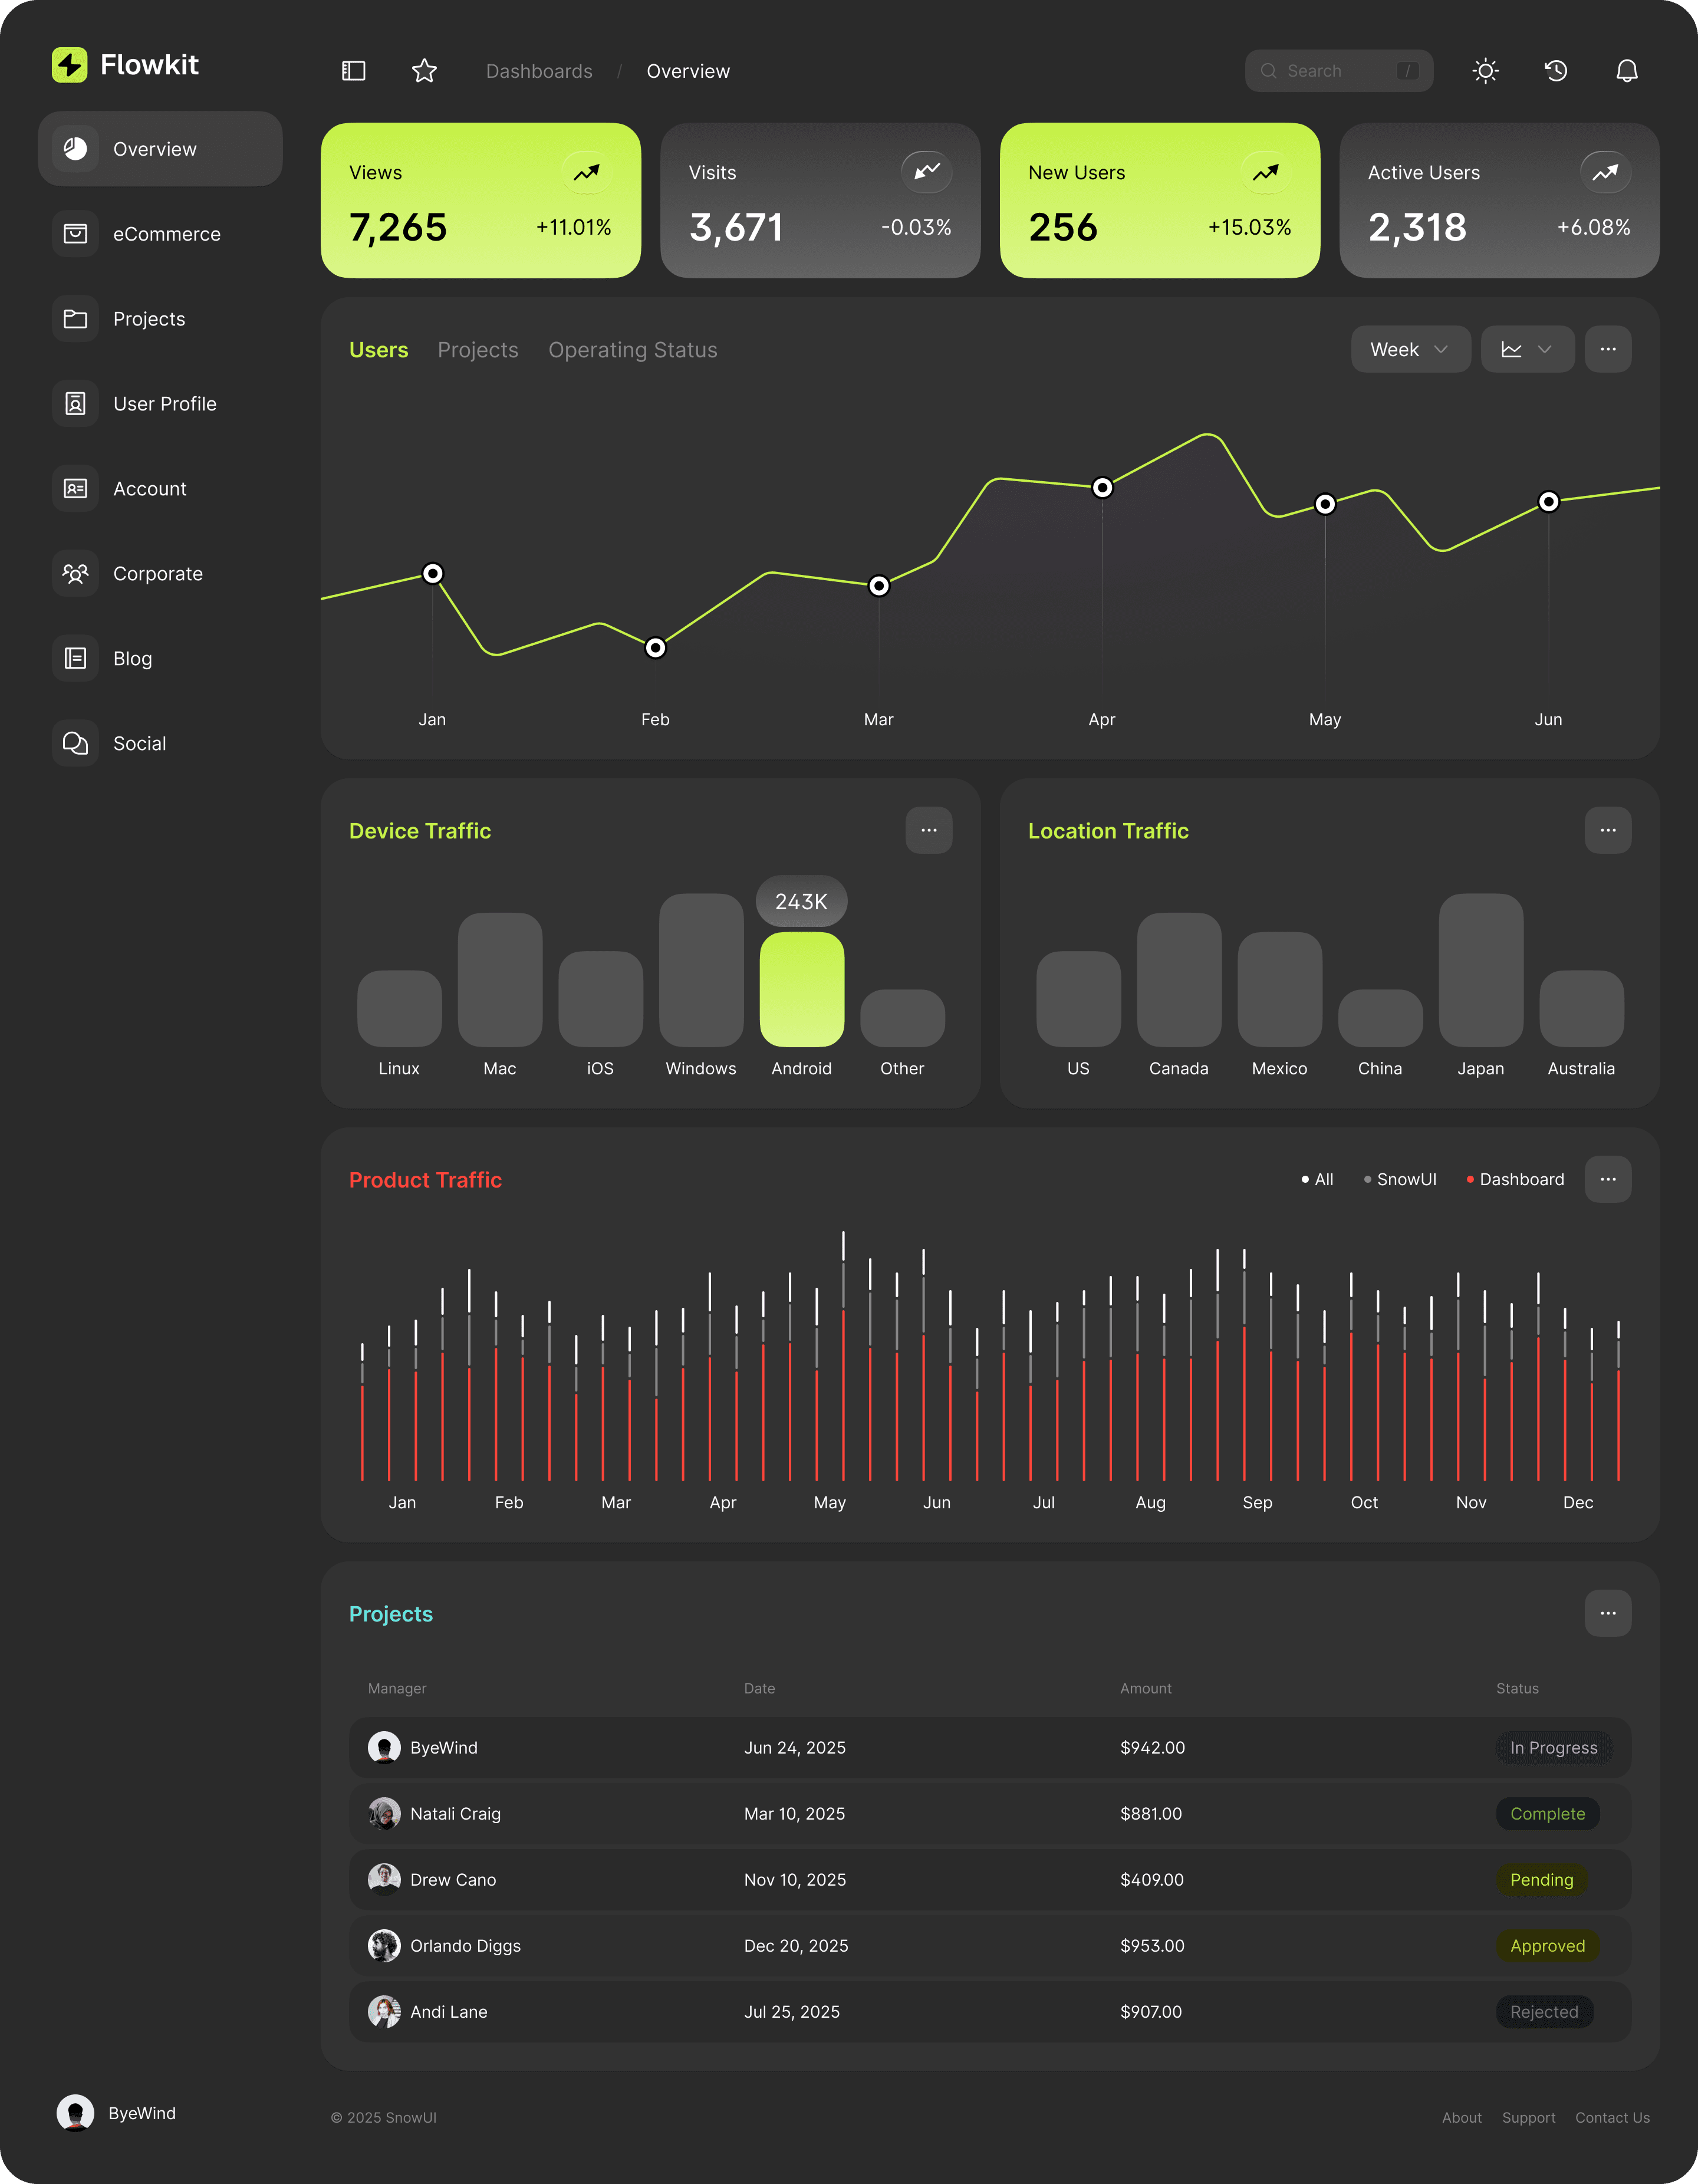1698x2184 pixels.
Task: Open the history clock icon
Action: (1556, 71)
